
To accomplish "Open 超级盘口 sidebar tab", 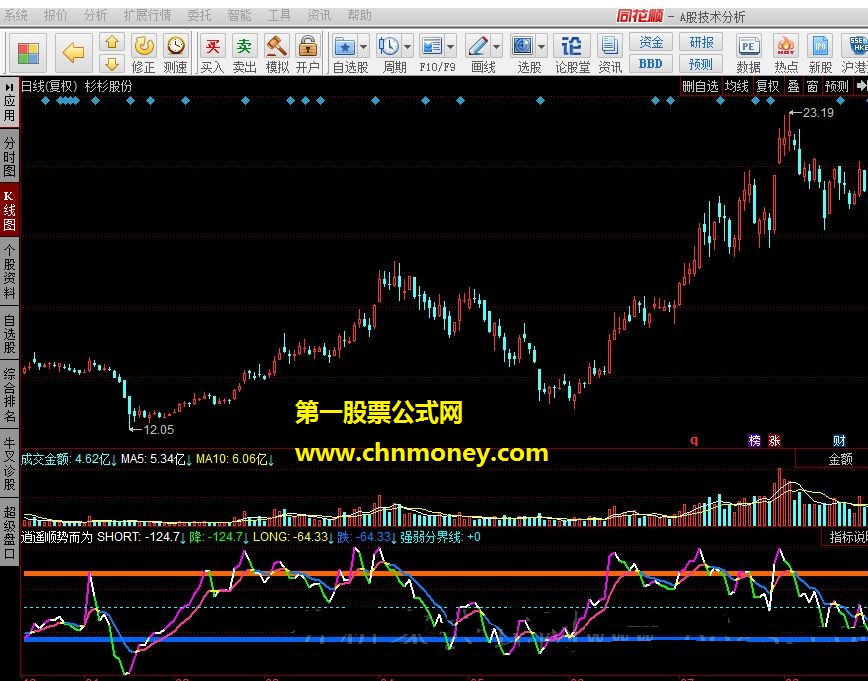I will point(9,532).
